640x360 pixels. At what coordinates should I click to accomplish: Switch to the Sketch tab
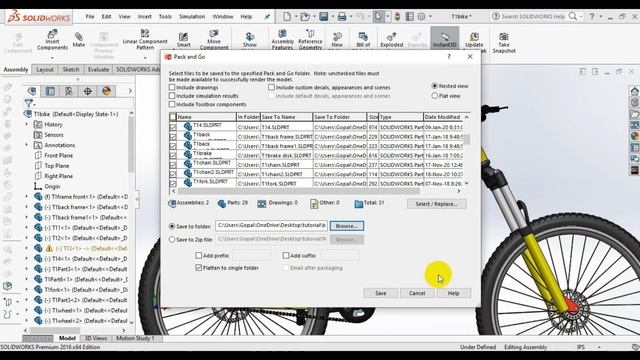[x=71, y=70]
